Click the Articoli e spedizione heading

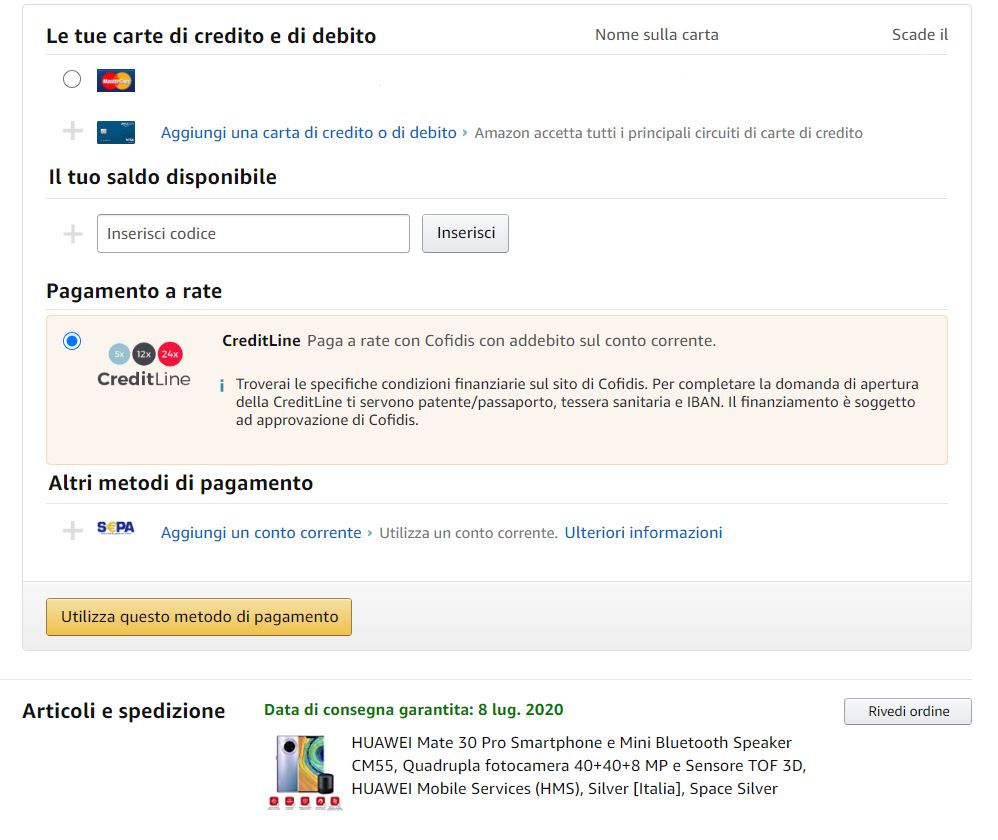[124, 711]
